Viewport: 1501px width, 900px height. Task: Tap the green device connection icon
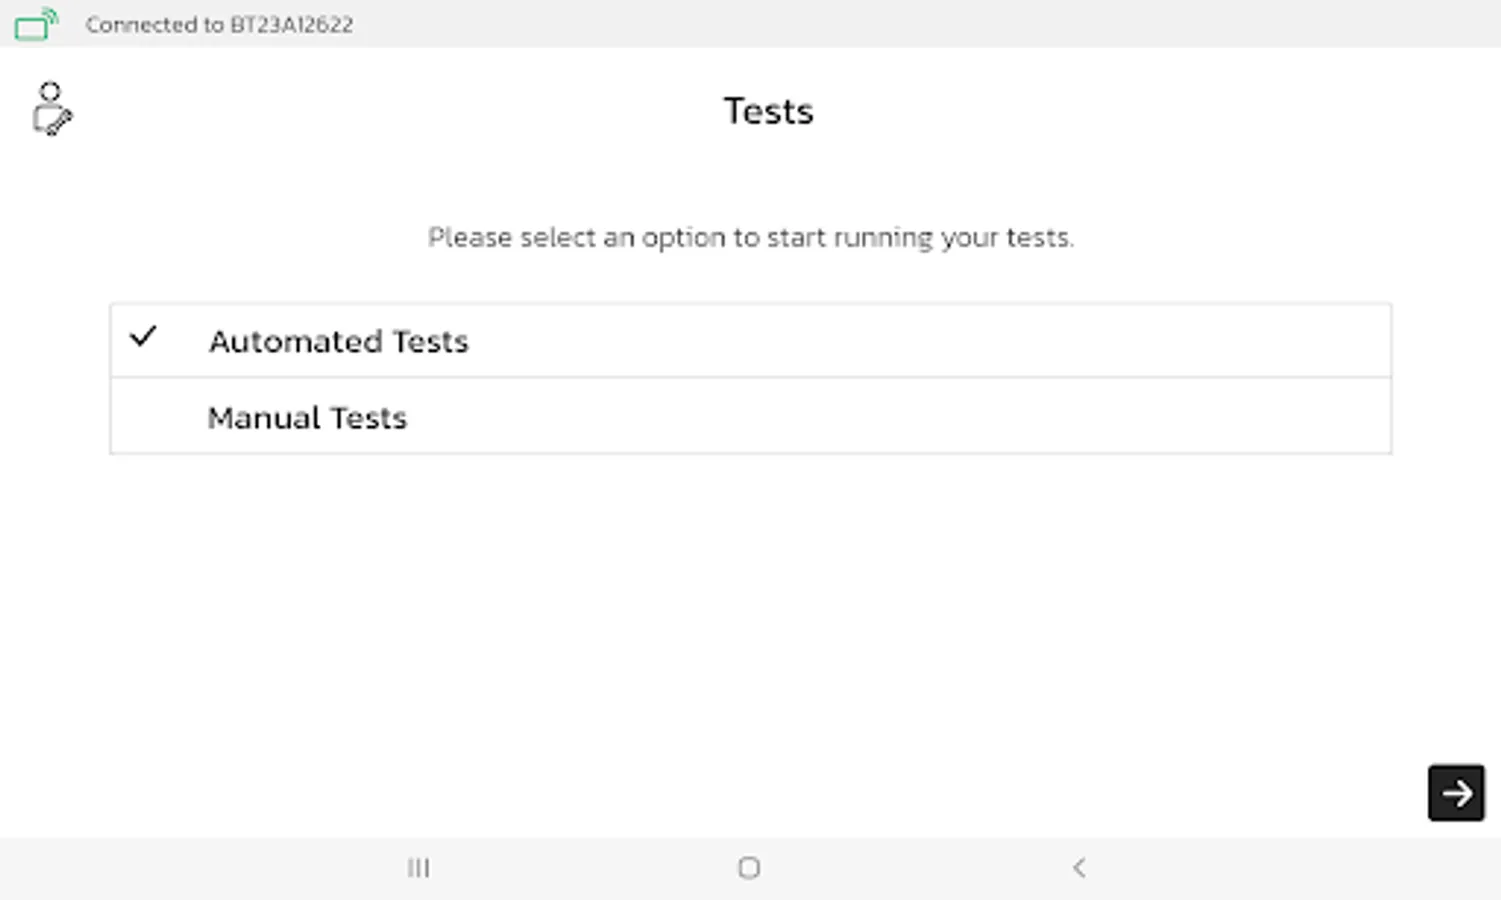[x=36, y=24]
